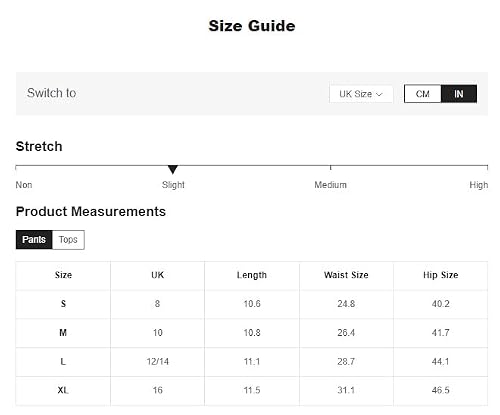Switch to the Tops tab
The width and height of the screenshot is (500, 415).
(68, 240)
